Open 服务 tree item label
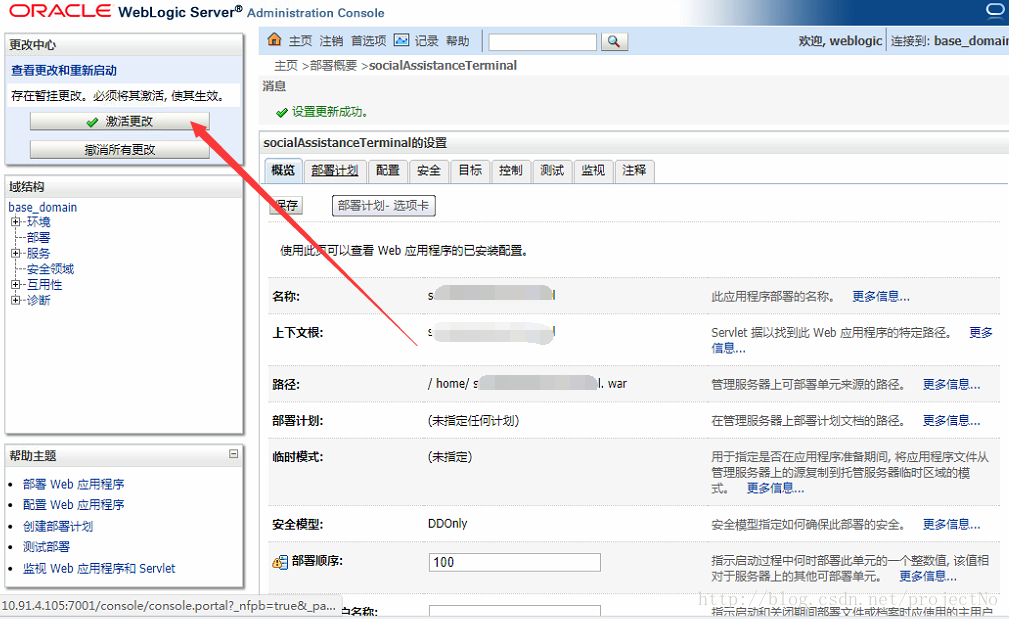The width and height of the screenshot is (1009, 619). click(39, 254)
